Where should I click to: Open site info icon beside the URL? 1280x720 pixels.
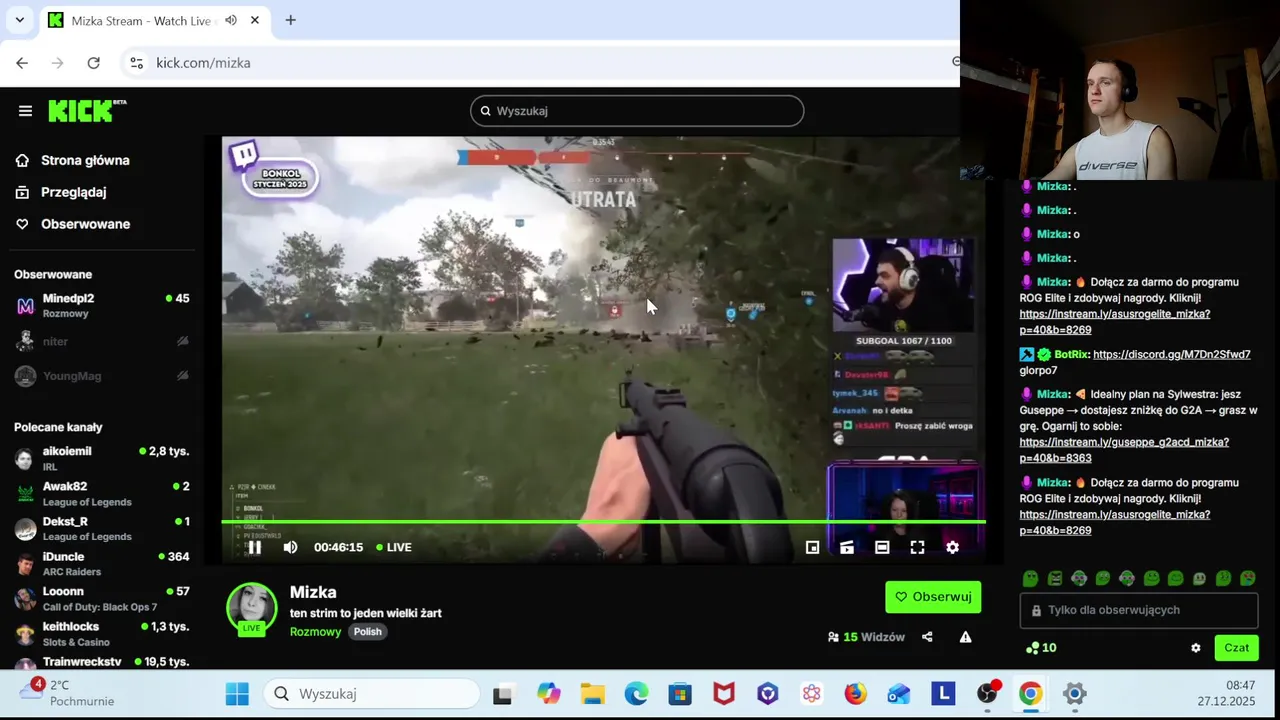point(137,63)
